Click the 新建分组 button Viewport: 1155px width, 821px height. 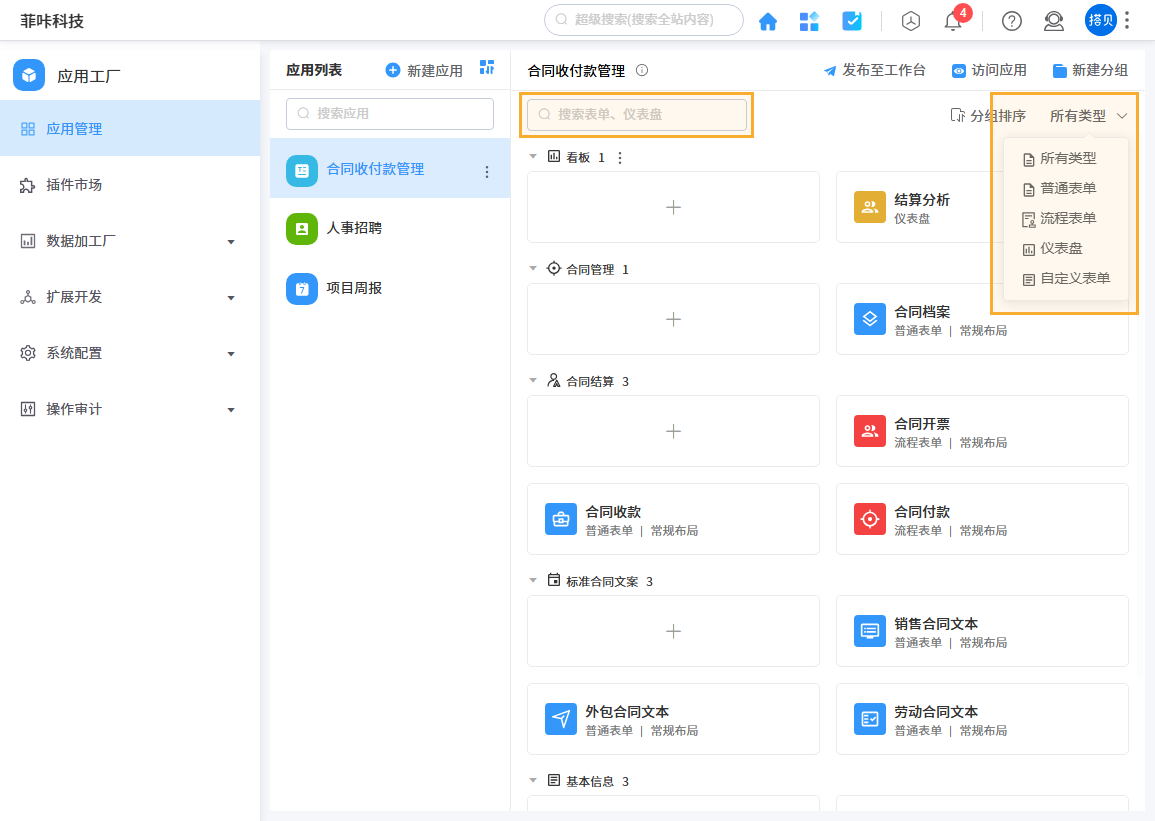coord(1090,70)
